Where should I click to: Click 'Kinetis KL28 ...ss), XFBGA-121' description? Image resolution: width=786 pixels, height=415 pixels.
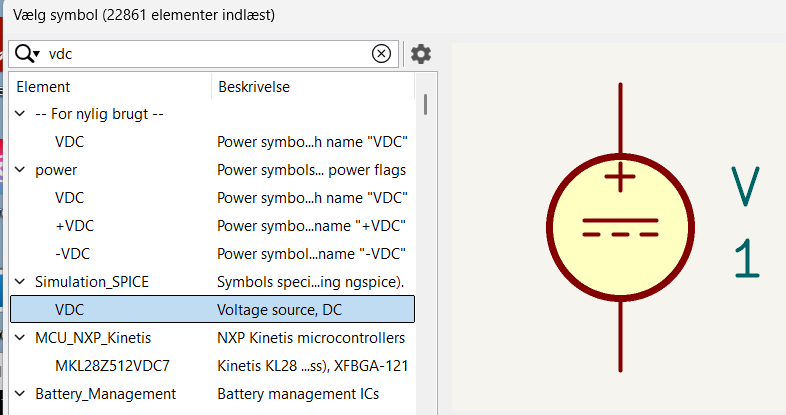tap(312, 366)
